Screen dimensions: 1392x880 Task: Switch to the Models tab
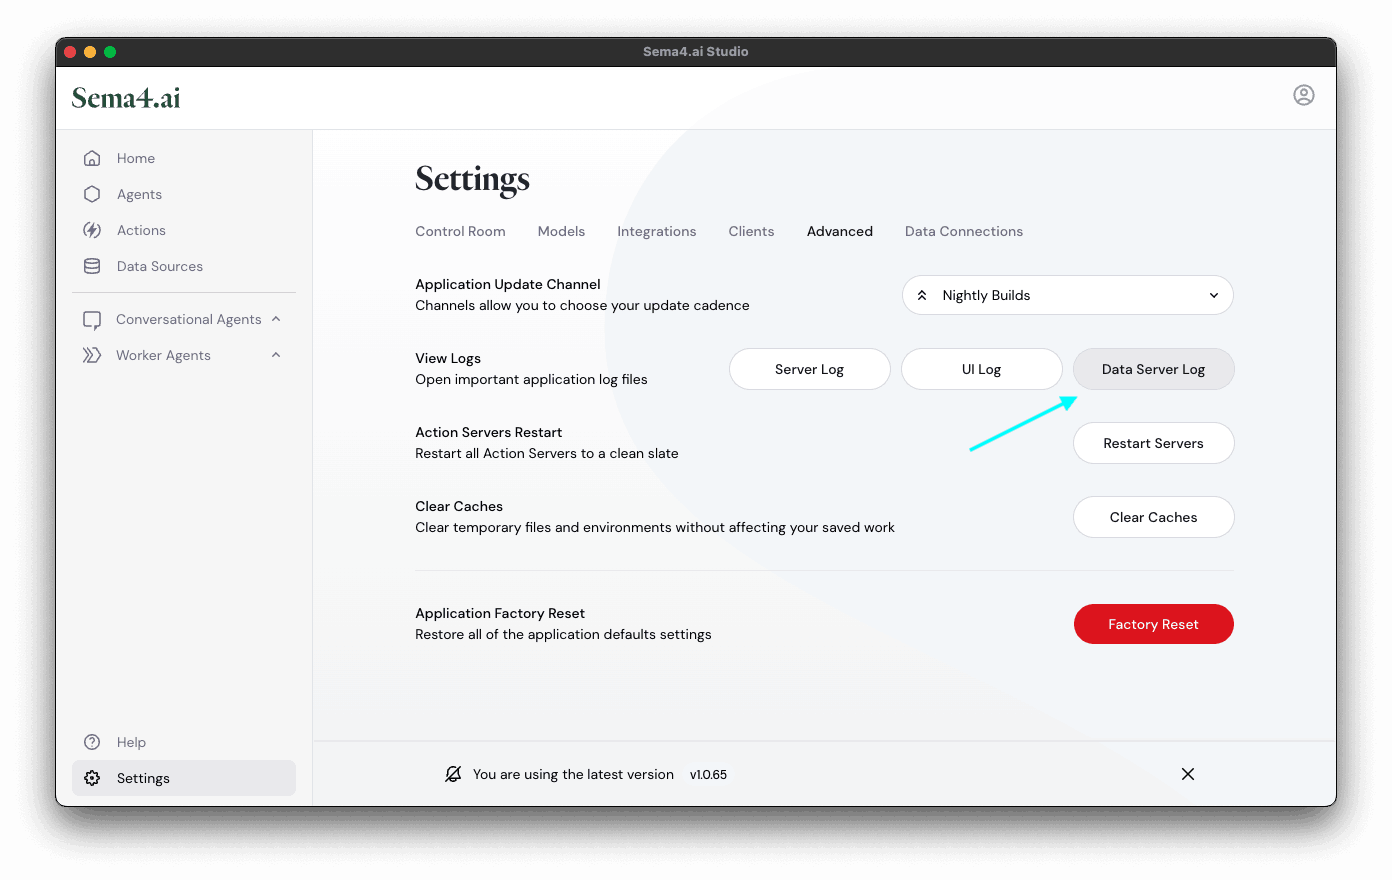(x=561, y=231)
